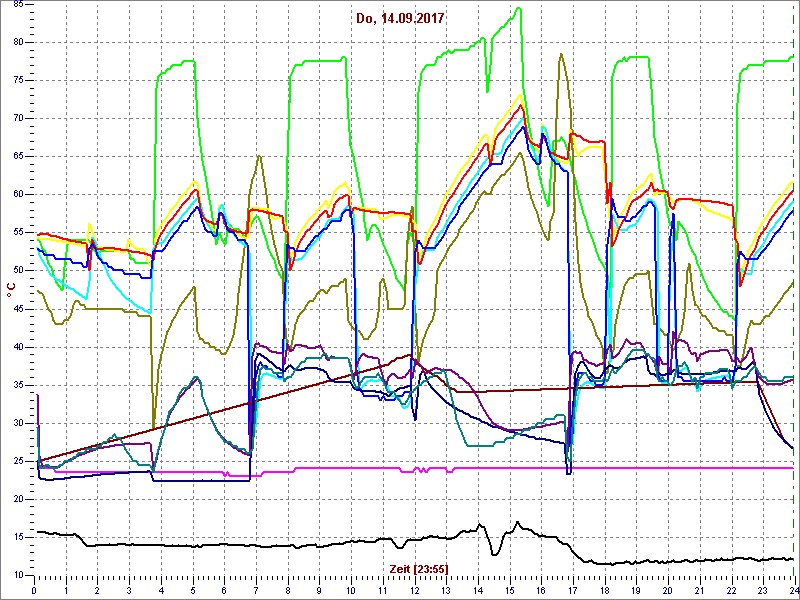Click the olive curve's peak near 7:00
This screenshot has width=800, height=600.
(x=260, y=156)
